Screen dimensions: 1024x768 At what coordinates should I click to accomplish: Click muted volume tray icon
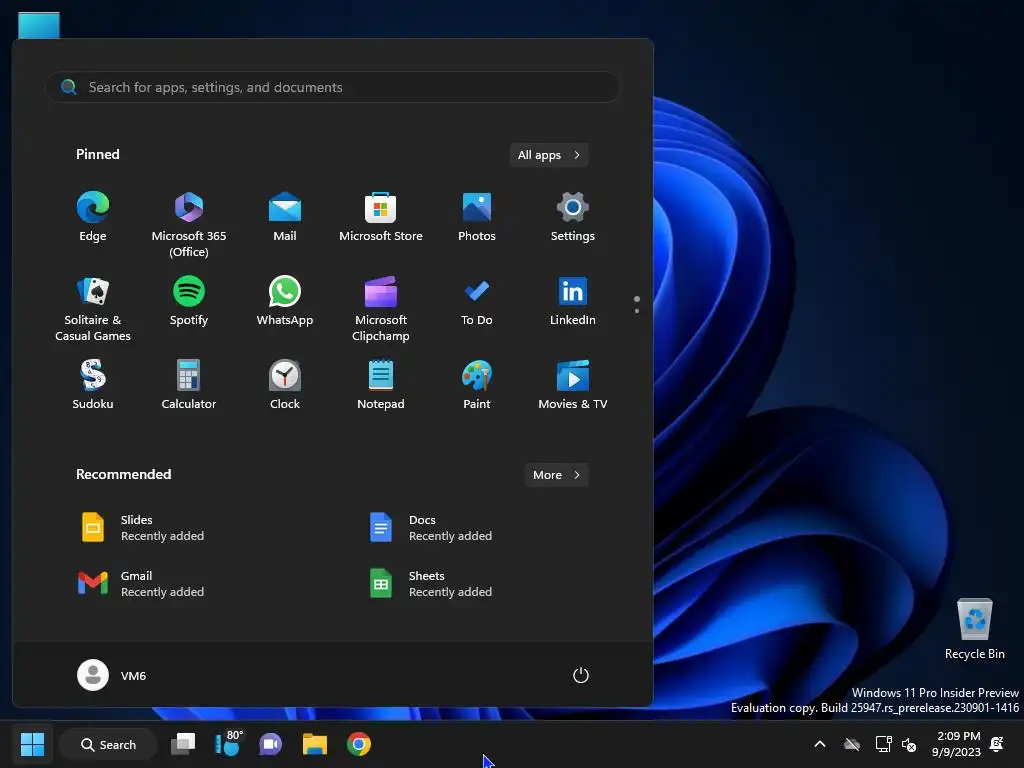click(x=908, y=744)
